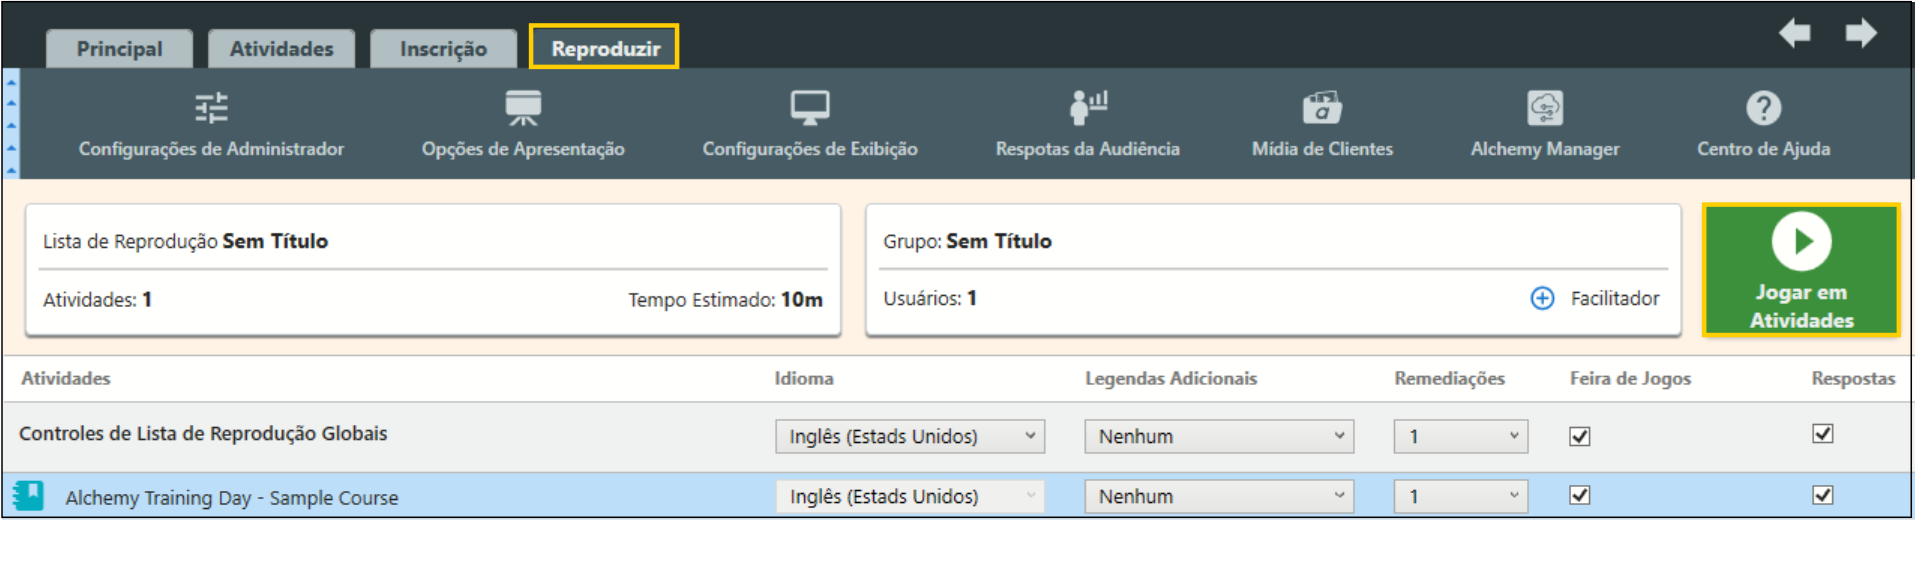Switch to the Atividades tab
Screen dimensions: 1915x561
point(281,49)
